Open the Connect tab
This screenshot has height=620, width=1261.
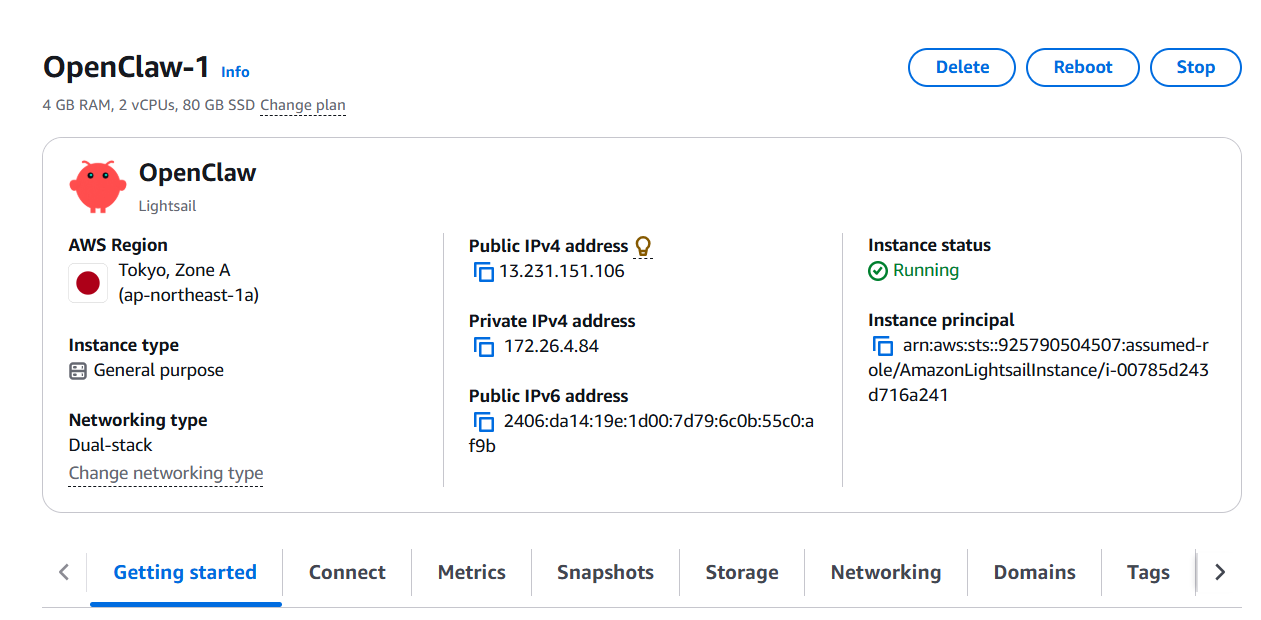tap(347, 573)
